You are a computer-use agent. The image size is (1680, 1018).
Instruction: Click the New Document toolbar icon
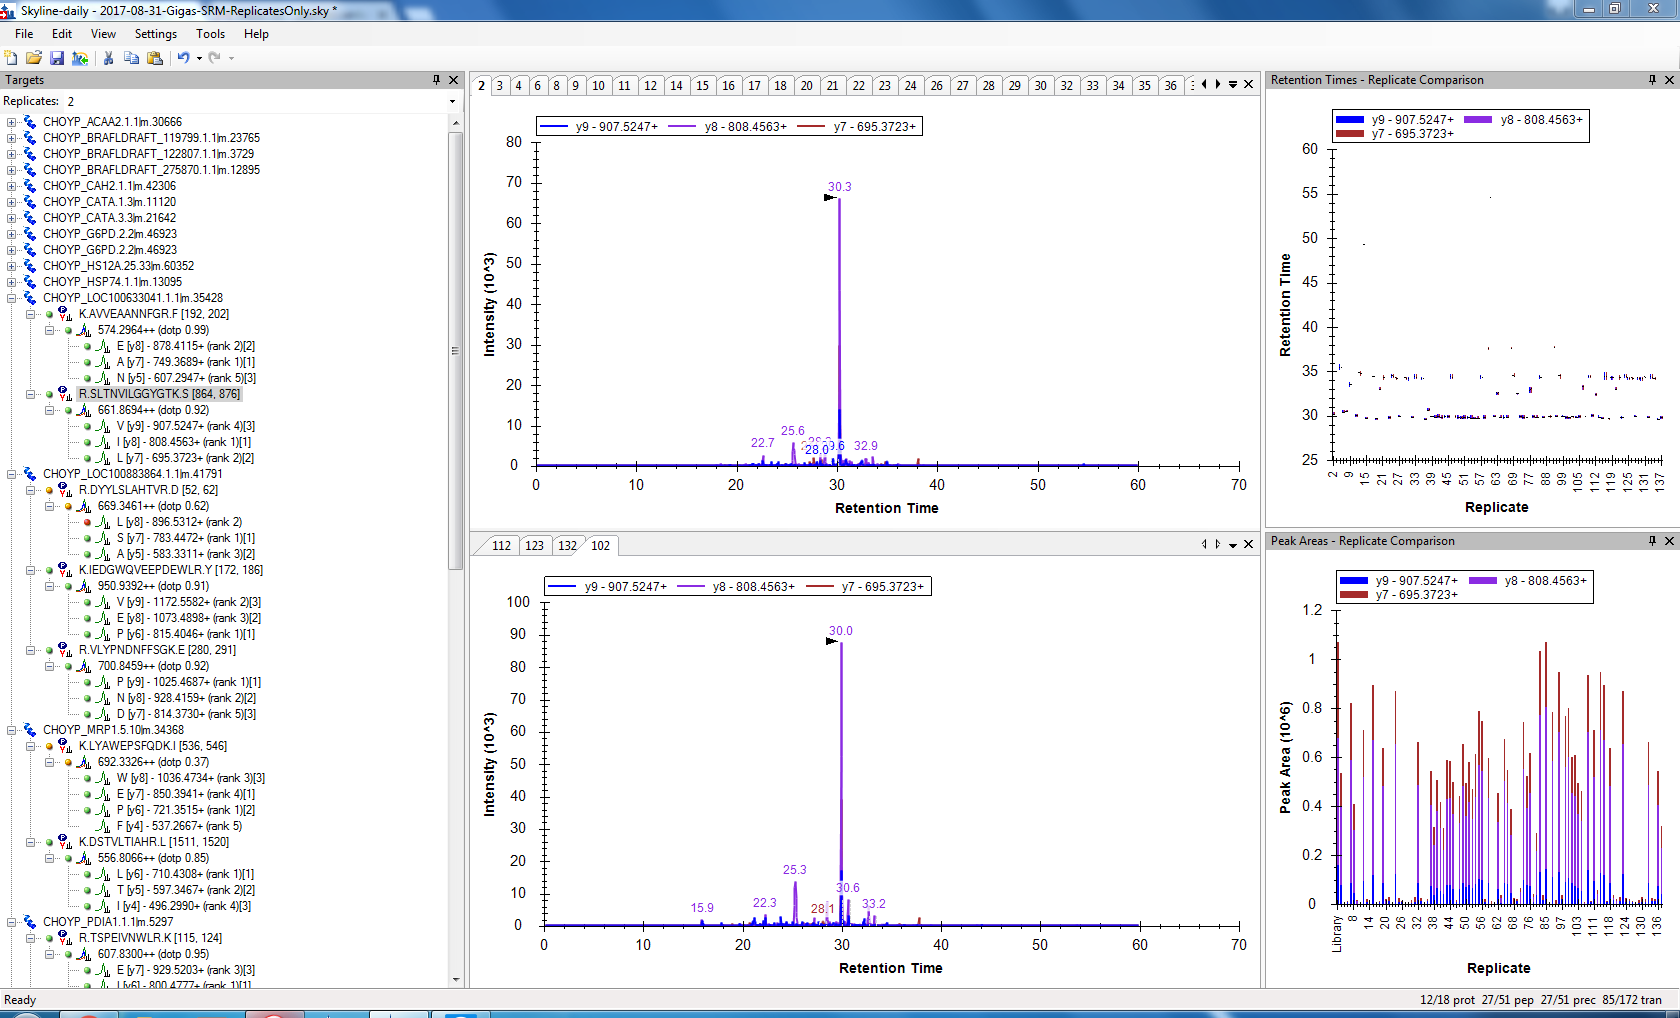point(11,58)
